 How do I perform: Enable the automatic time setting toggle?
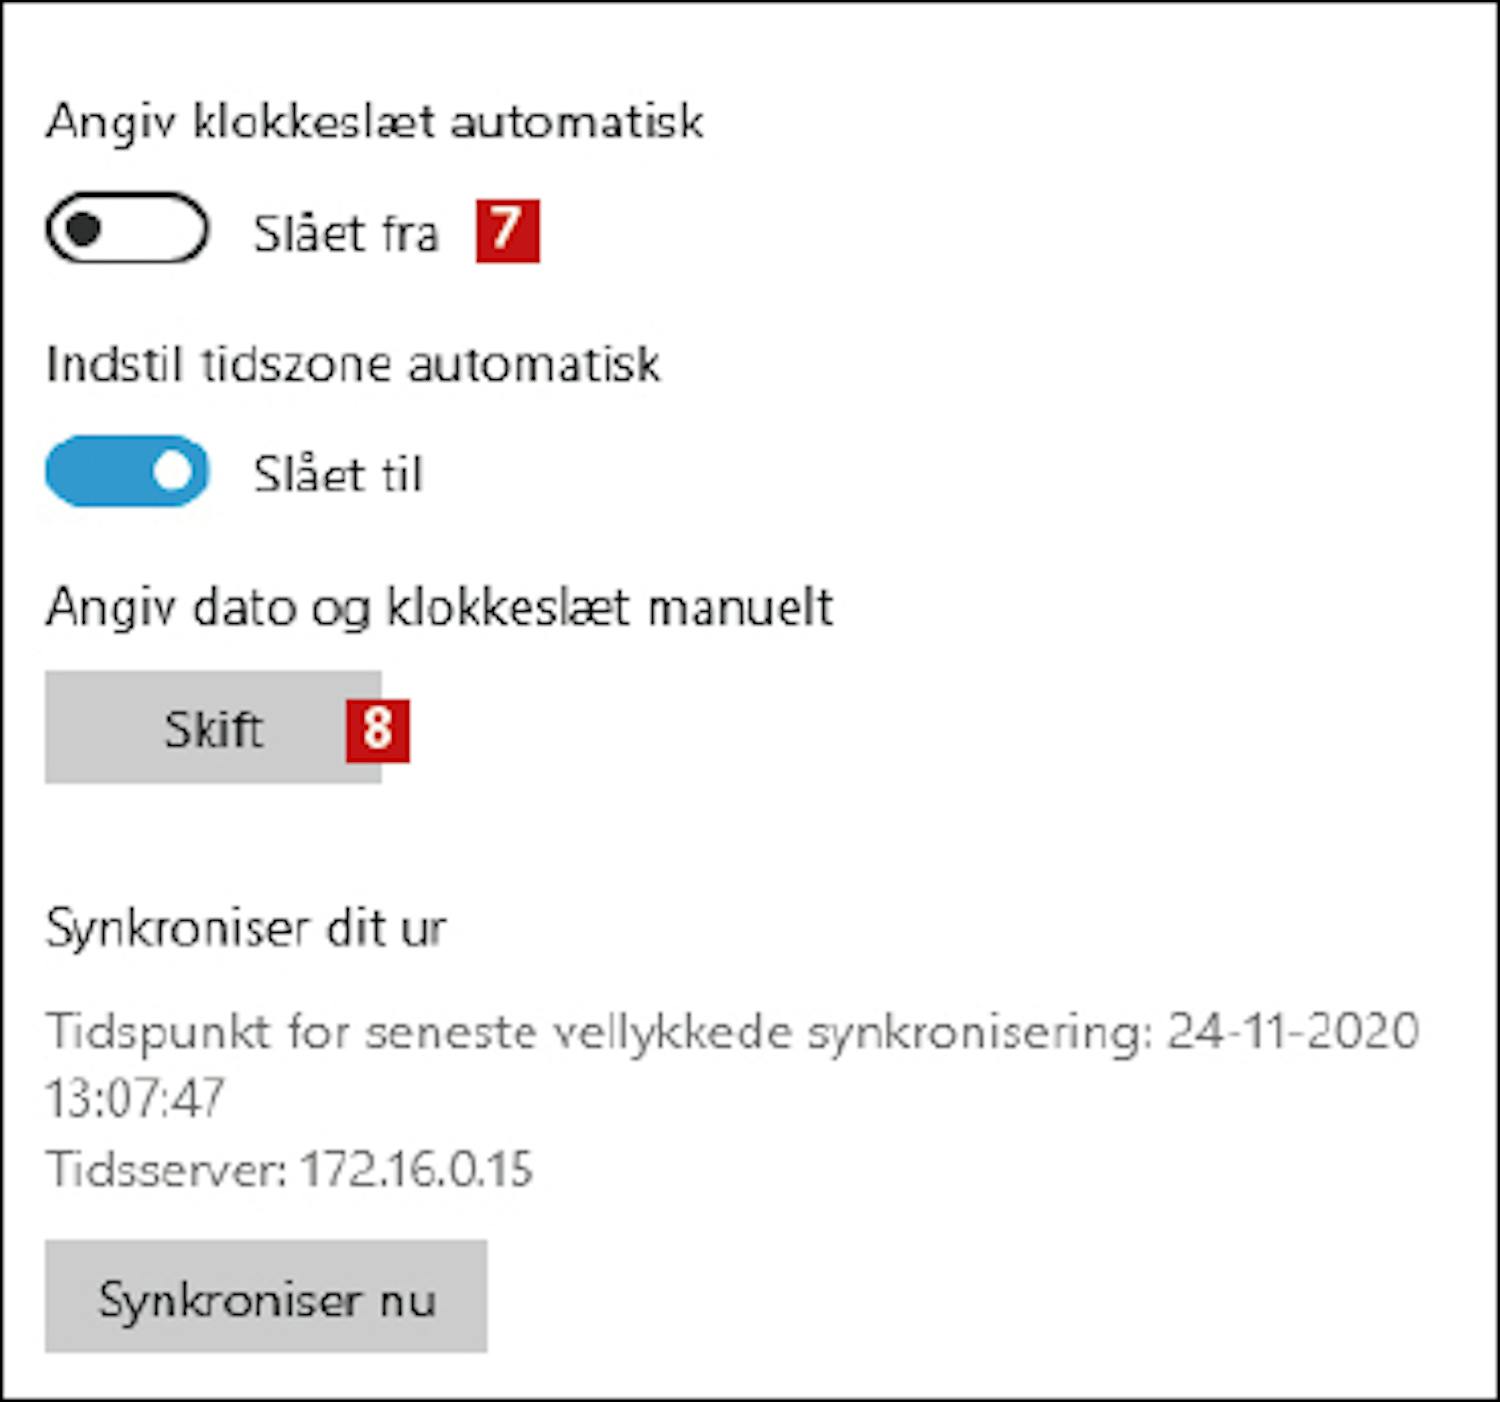click(127, 229)
